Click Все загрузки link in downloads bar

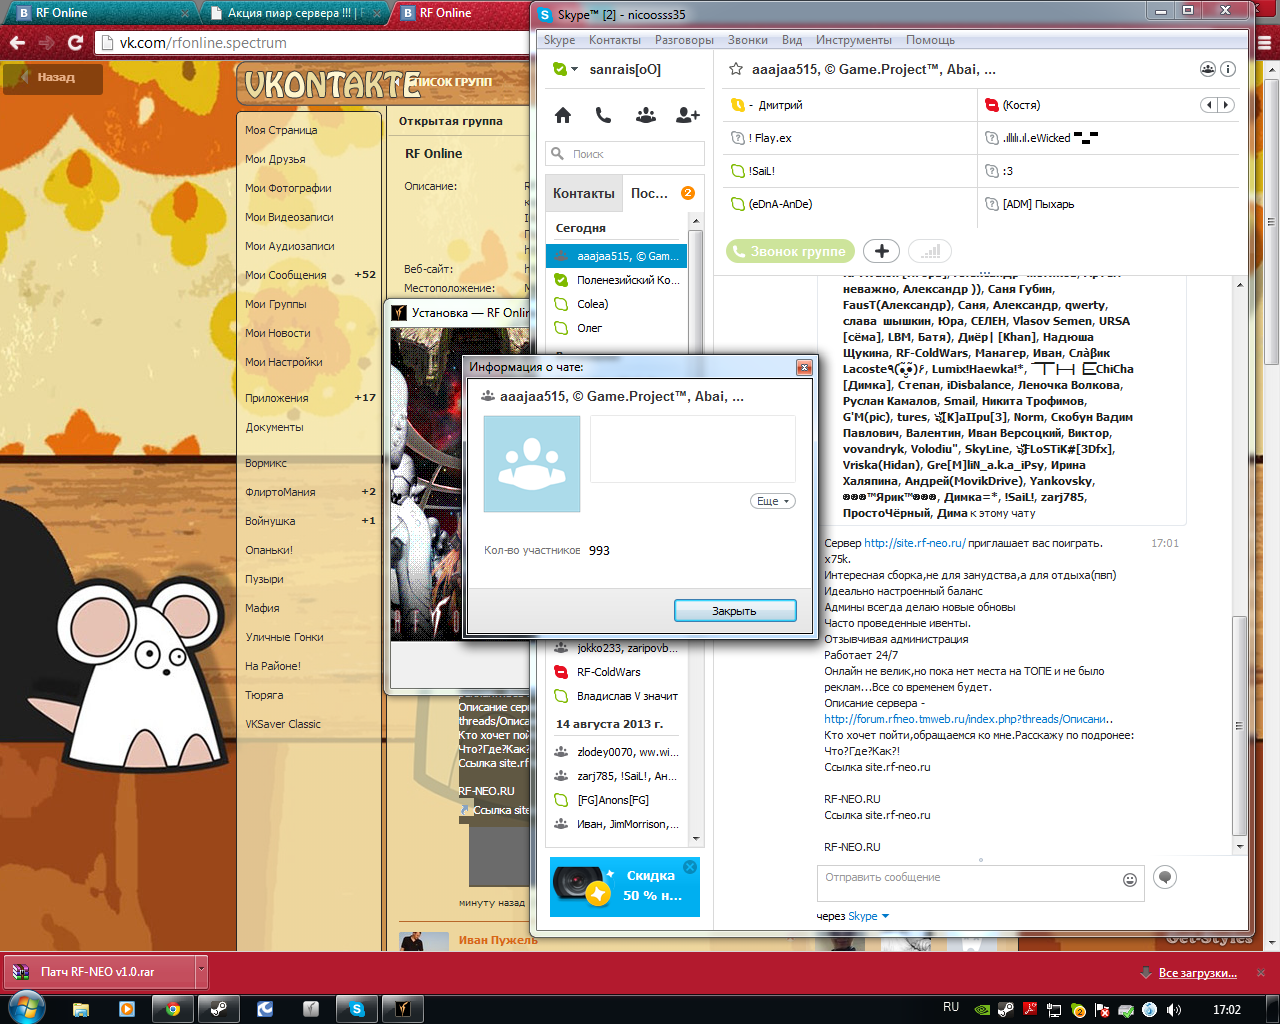click(x=1197, y=973)
